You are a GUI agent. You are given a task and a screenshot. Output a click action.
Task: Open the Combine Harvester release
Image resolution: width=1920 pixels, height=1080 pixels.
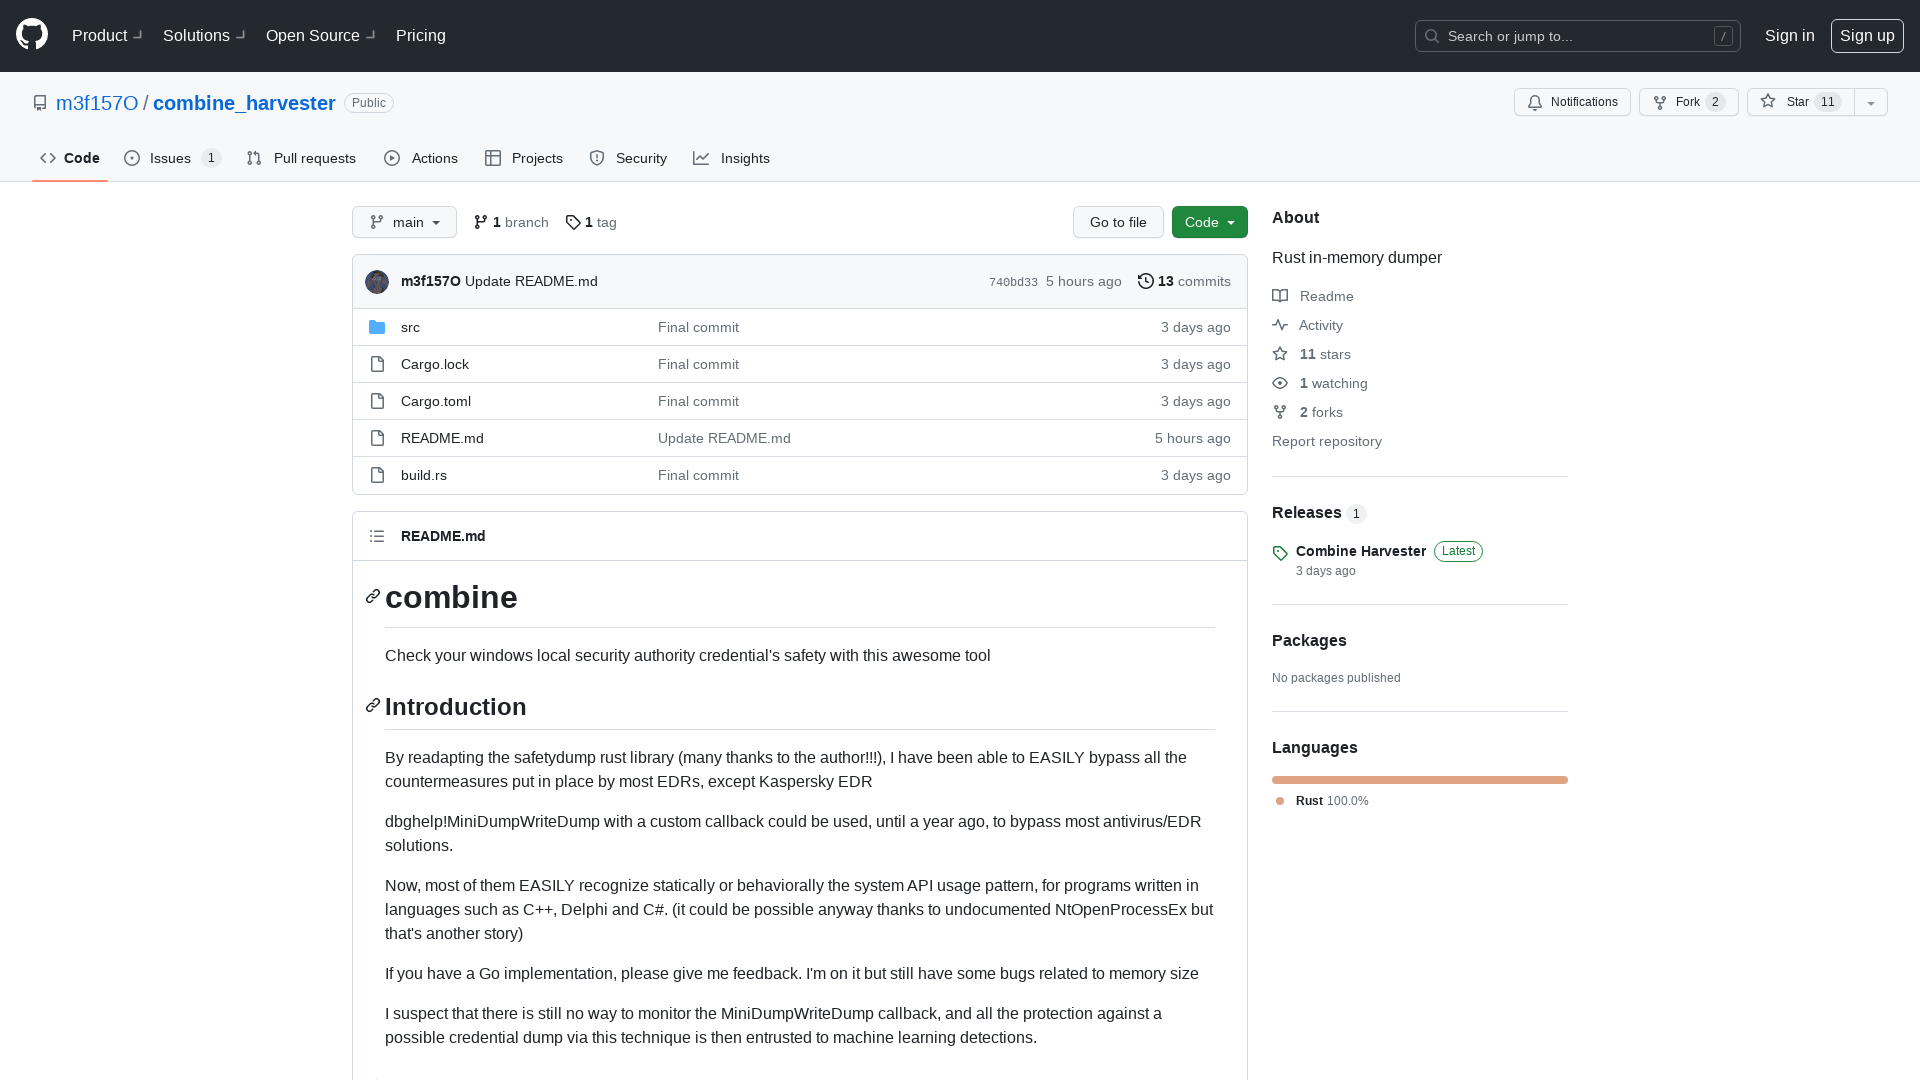[x=1360, y=551]
